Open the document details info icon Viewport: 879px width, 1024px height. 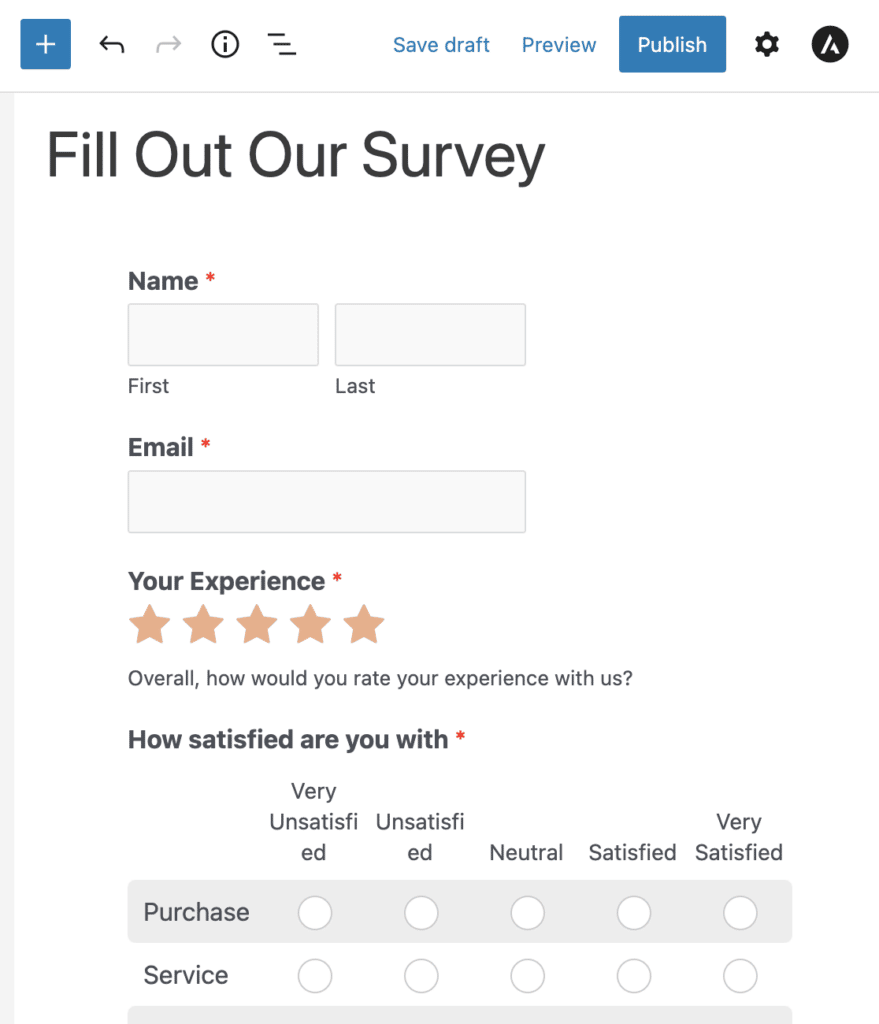(225, 45)
